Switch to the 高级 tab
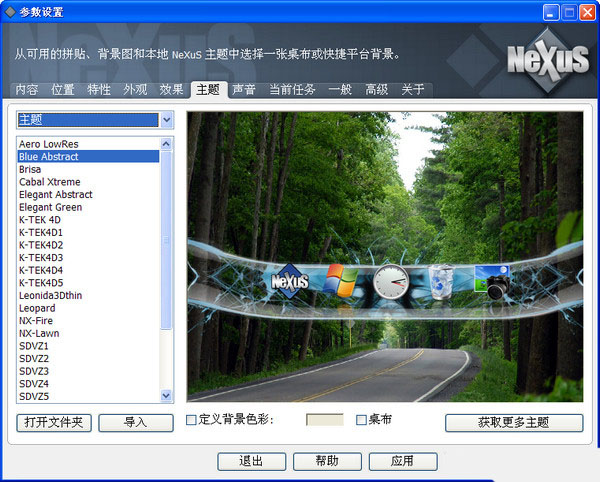Image resolution: width=600 pixels, height=482 pixels. pos(376,90)
